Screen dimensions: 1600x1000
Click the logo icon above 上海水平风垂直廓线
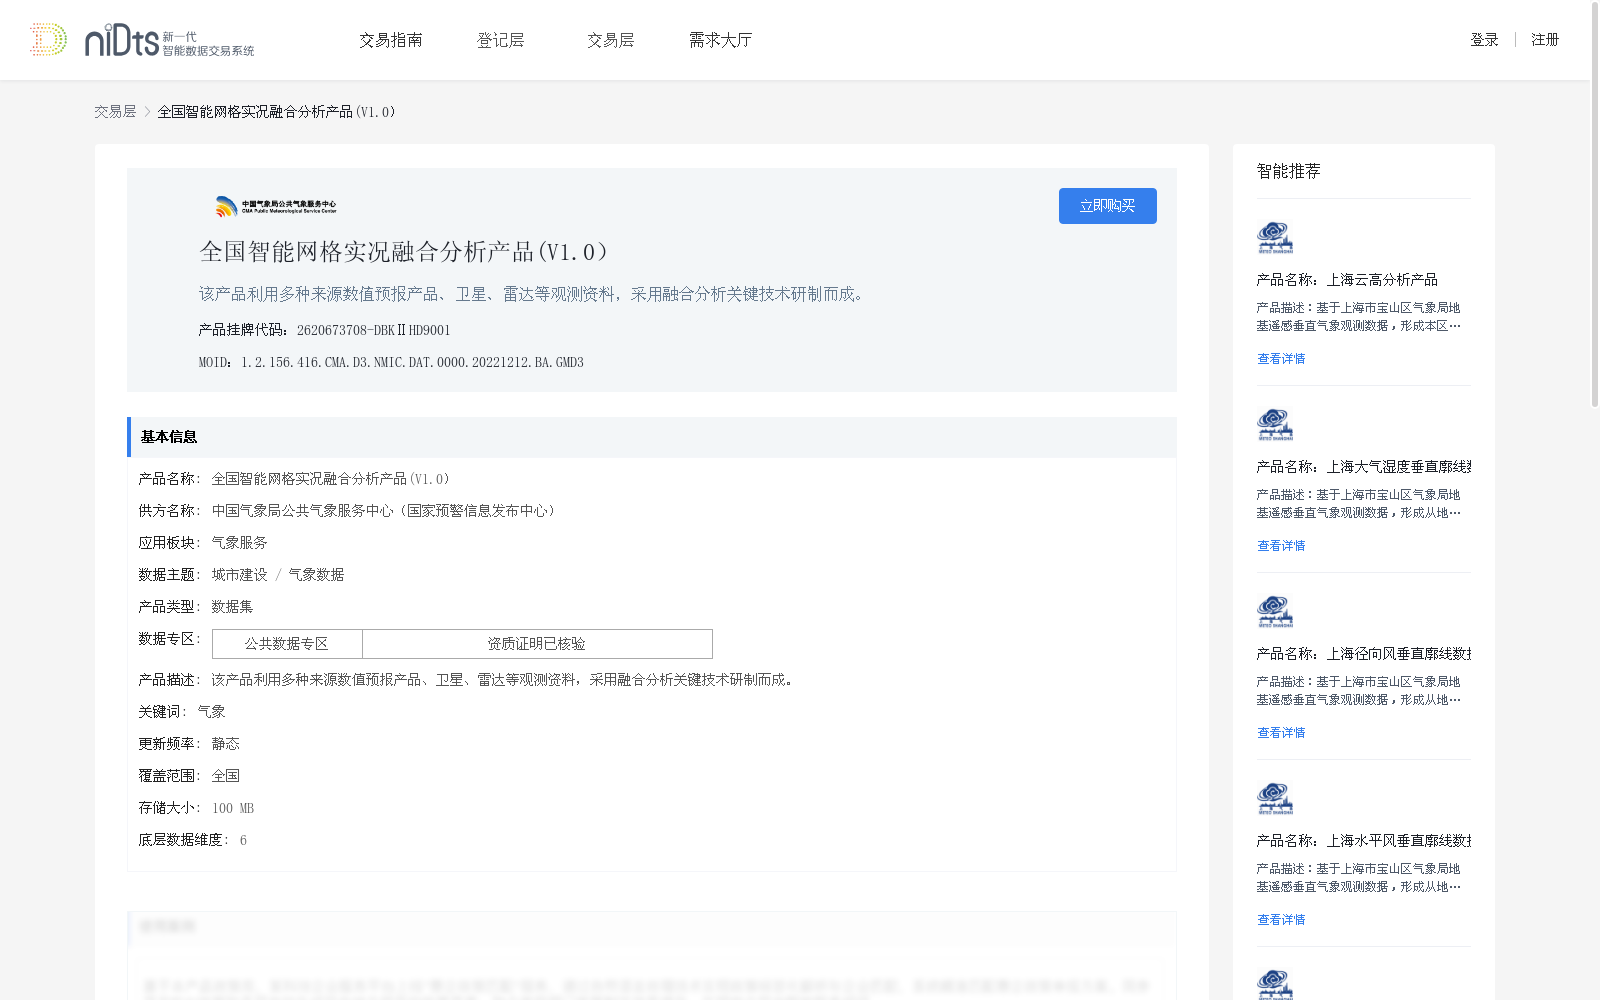pyautogui.click(x=1275, y=799)
